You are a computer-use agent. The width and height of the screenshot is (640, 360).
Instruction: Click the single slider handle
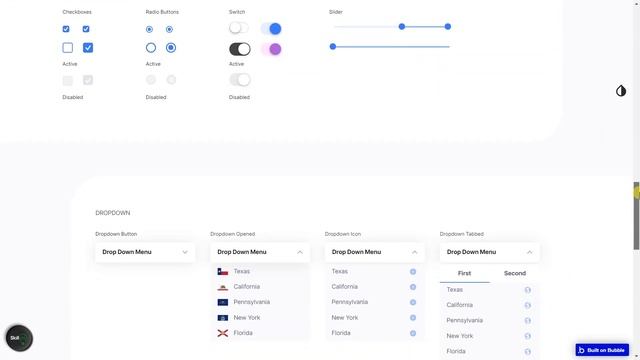[333, 47]
